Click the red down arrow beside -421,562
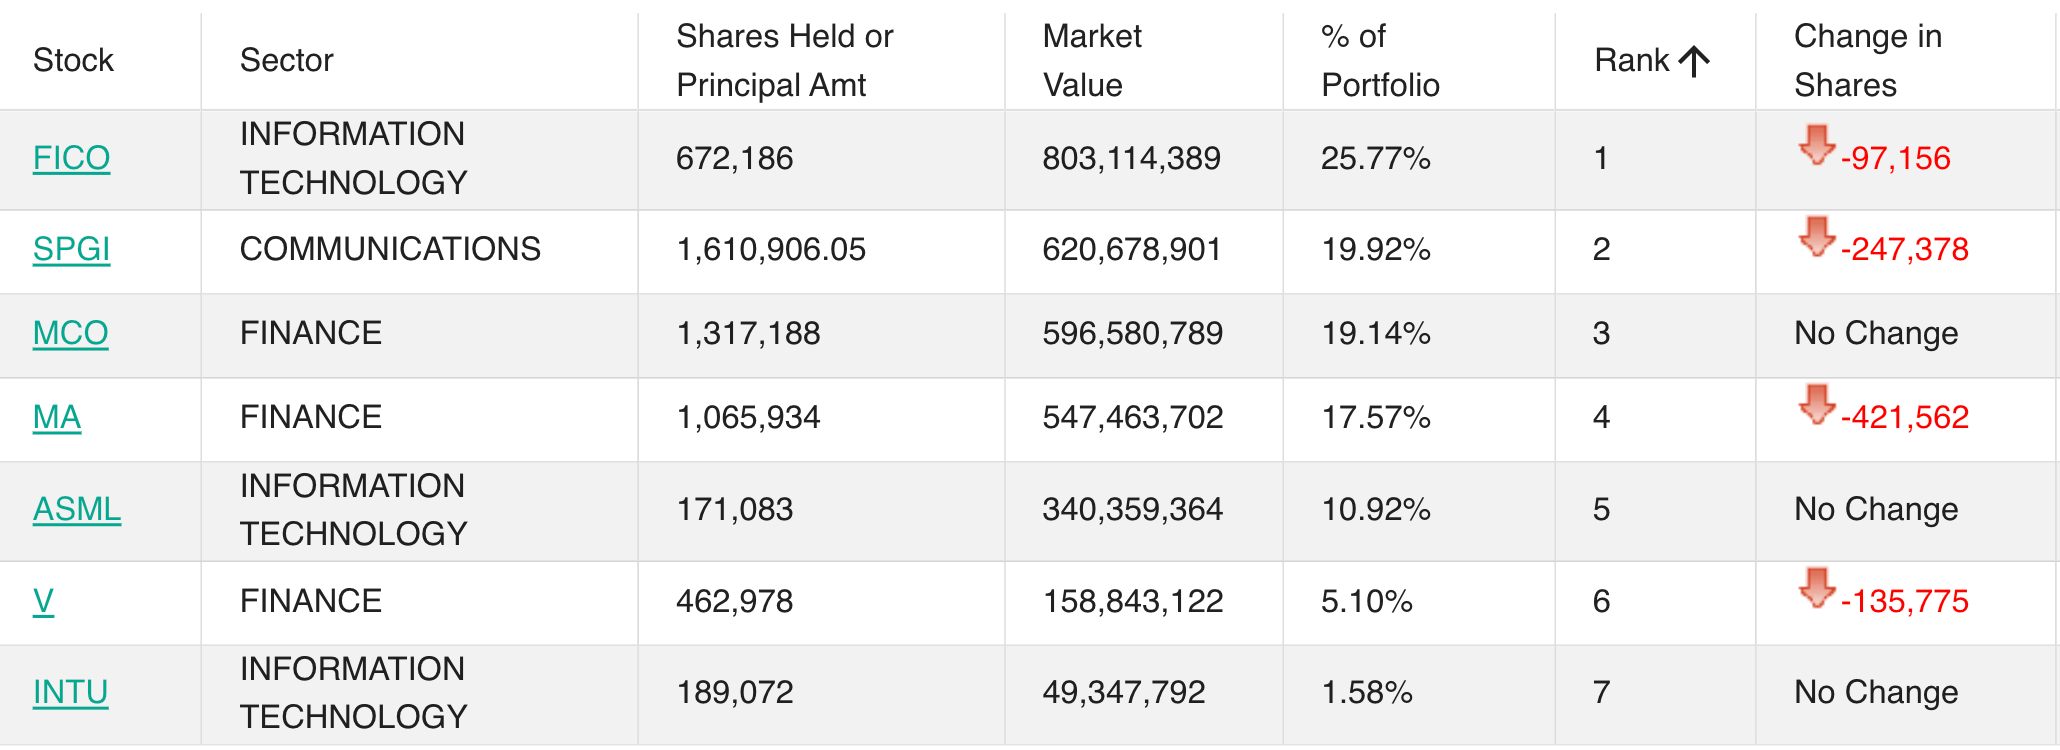This screenshot has width=2060, height=750. [1817, 405]
